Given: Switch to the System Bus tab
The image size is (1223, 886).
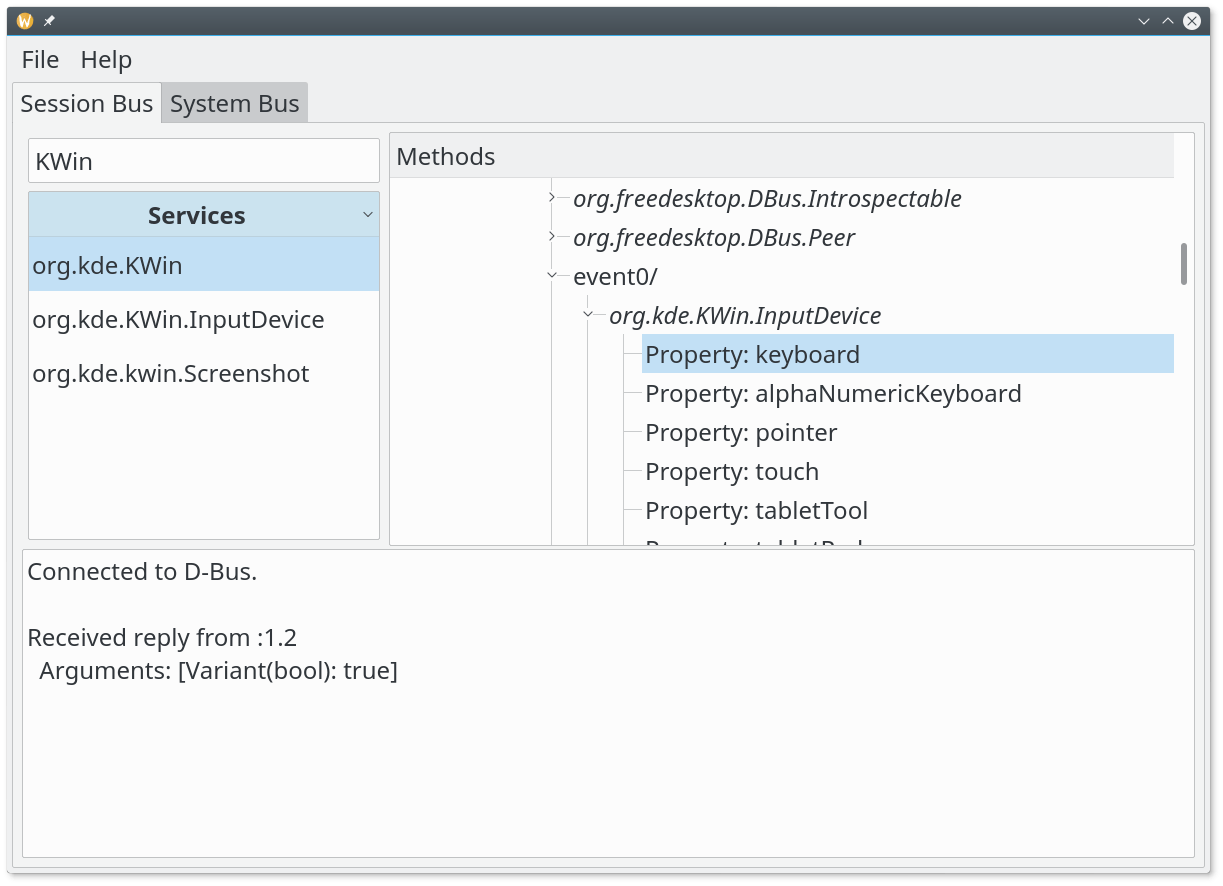Looking at the screenshot, I should pos(234,104).
